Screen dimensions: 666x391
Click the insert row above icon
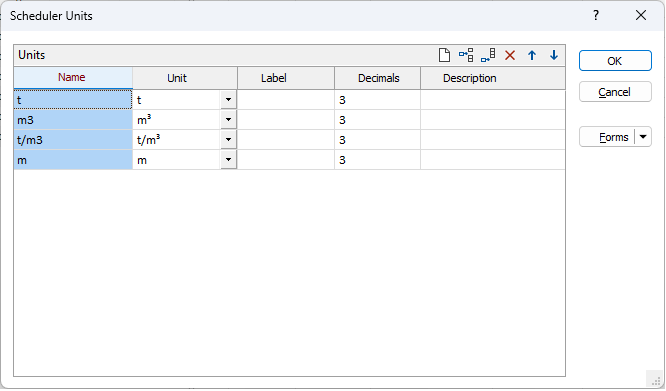(x=466, y=55)
